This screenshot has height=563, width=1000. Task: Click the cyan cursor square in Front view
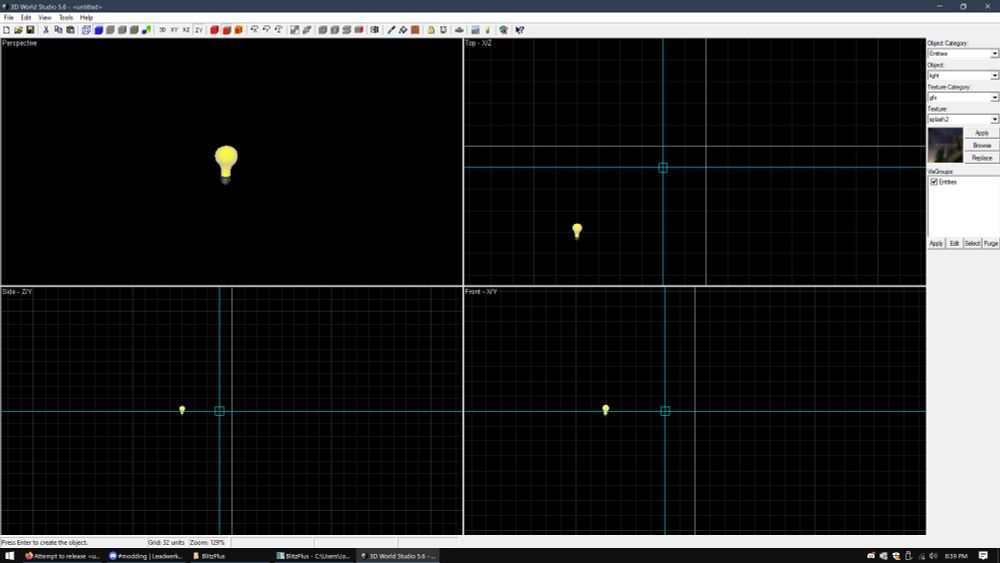point(665,411)
